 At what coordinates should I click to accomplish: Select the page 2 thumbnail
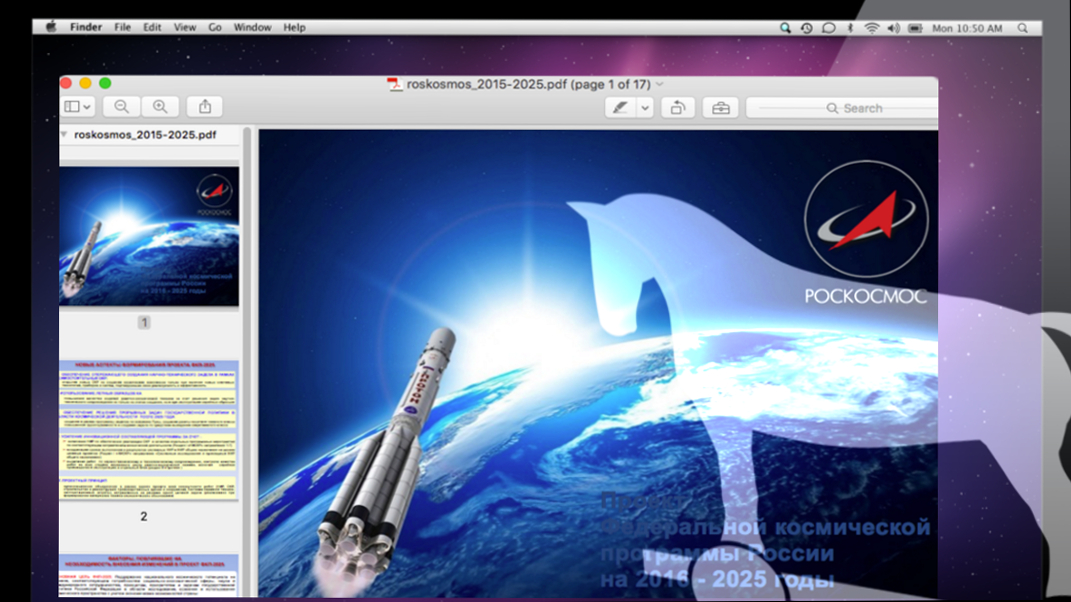coord(149,430)
